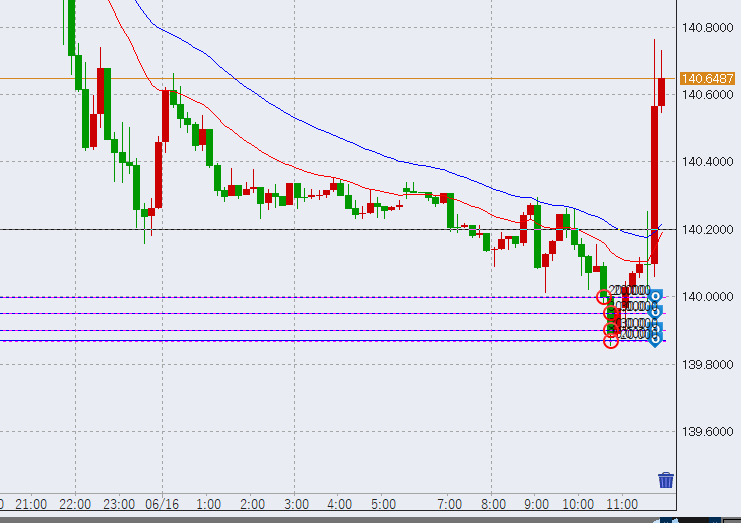Click the topmost red circle entry marker
Screen dimensions: 741x523
(603, 297)
